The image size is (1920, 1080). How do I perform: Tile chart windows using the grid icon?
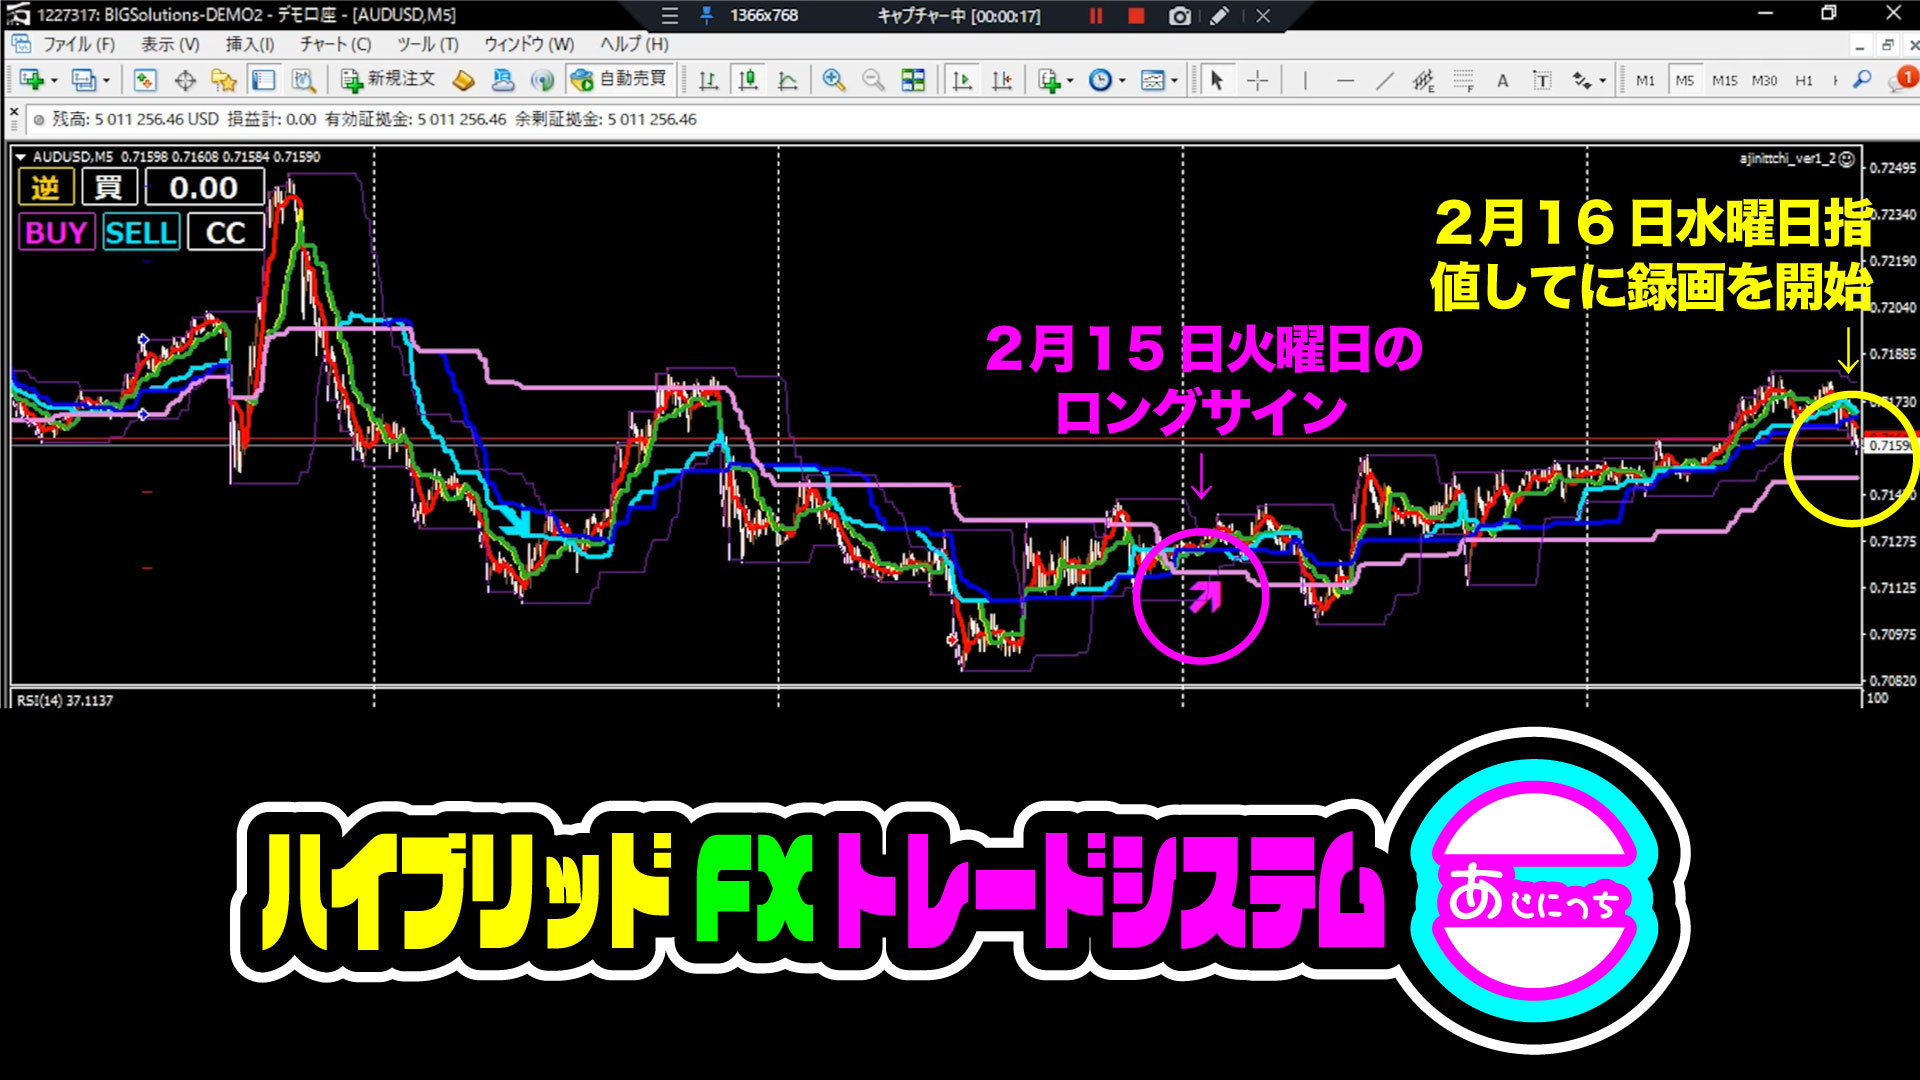click(913, 80)
